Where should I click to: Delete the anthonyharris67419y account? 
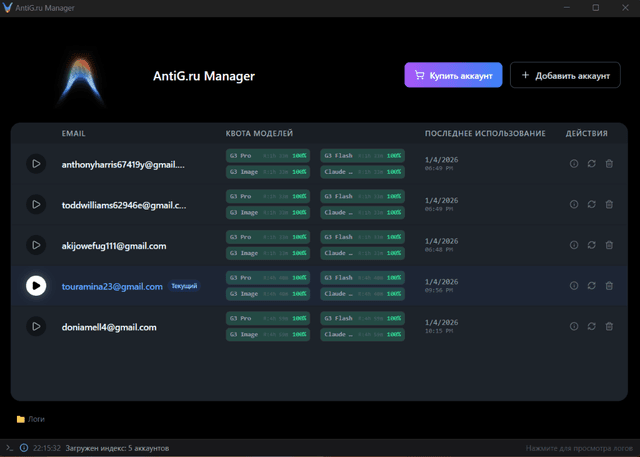609,164
